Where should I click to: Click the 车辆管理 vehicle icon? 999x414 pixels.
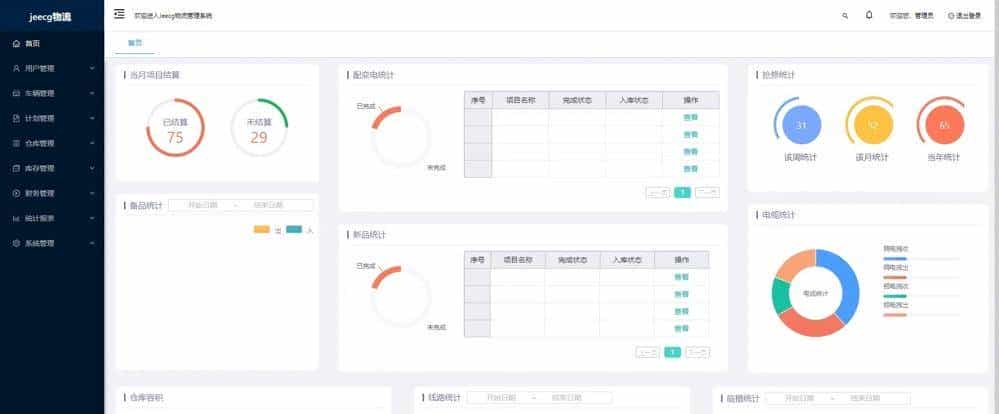16,93
